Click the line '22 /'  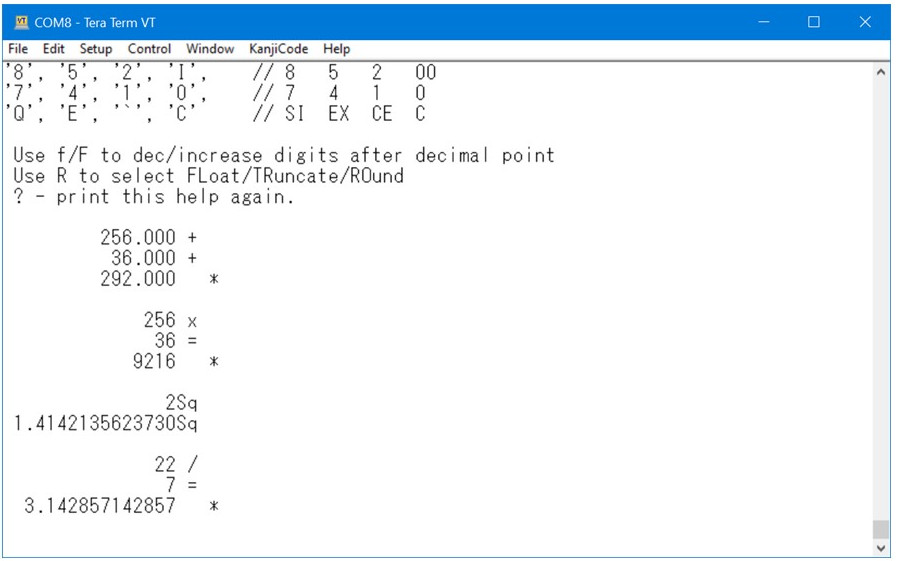click(x=176, y=464)
